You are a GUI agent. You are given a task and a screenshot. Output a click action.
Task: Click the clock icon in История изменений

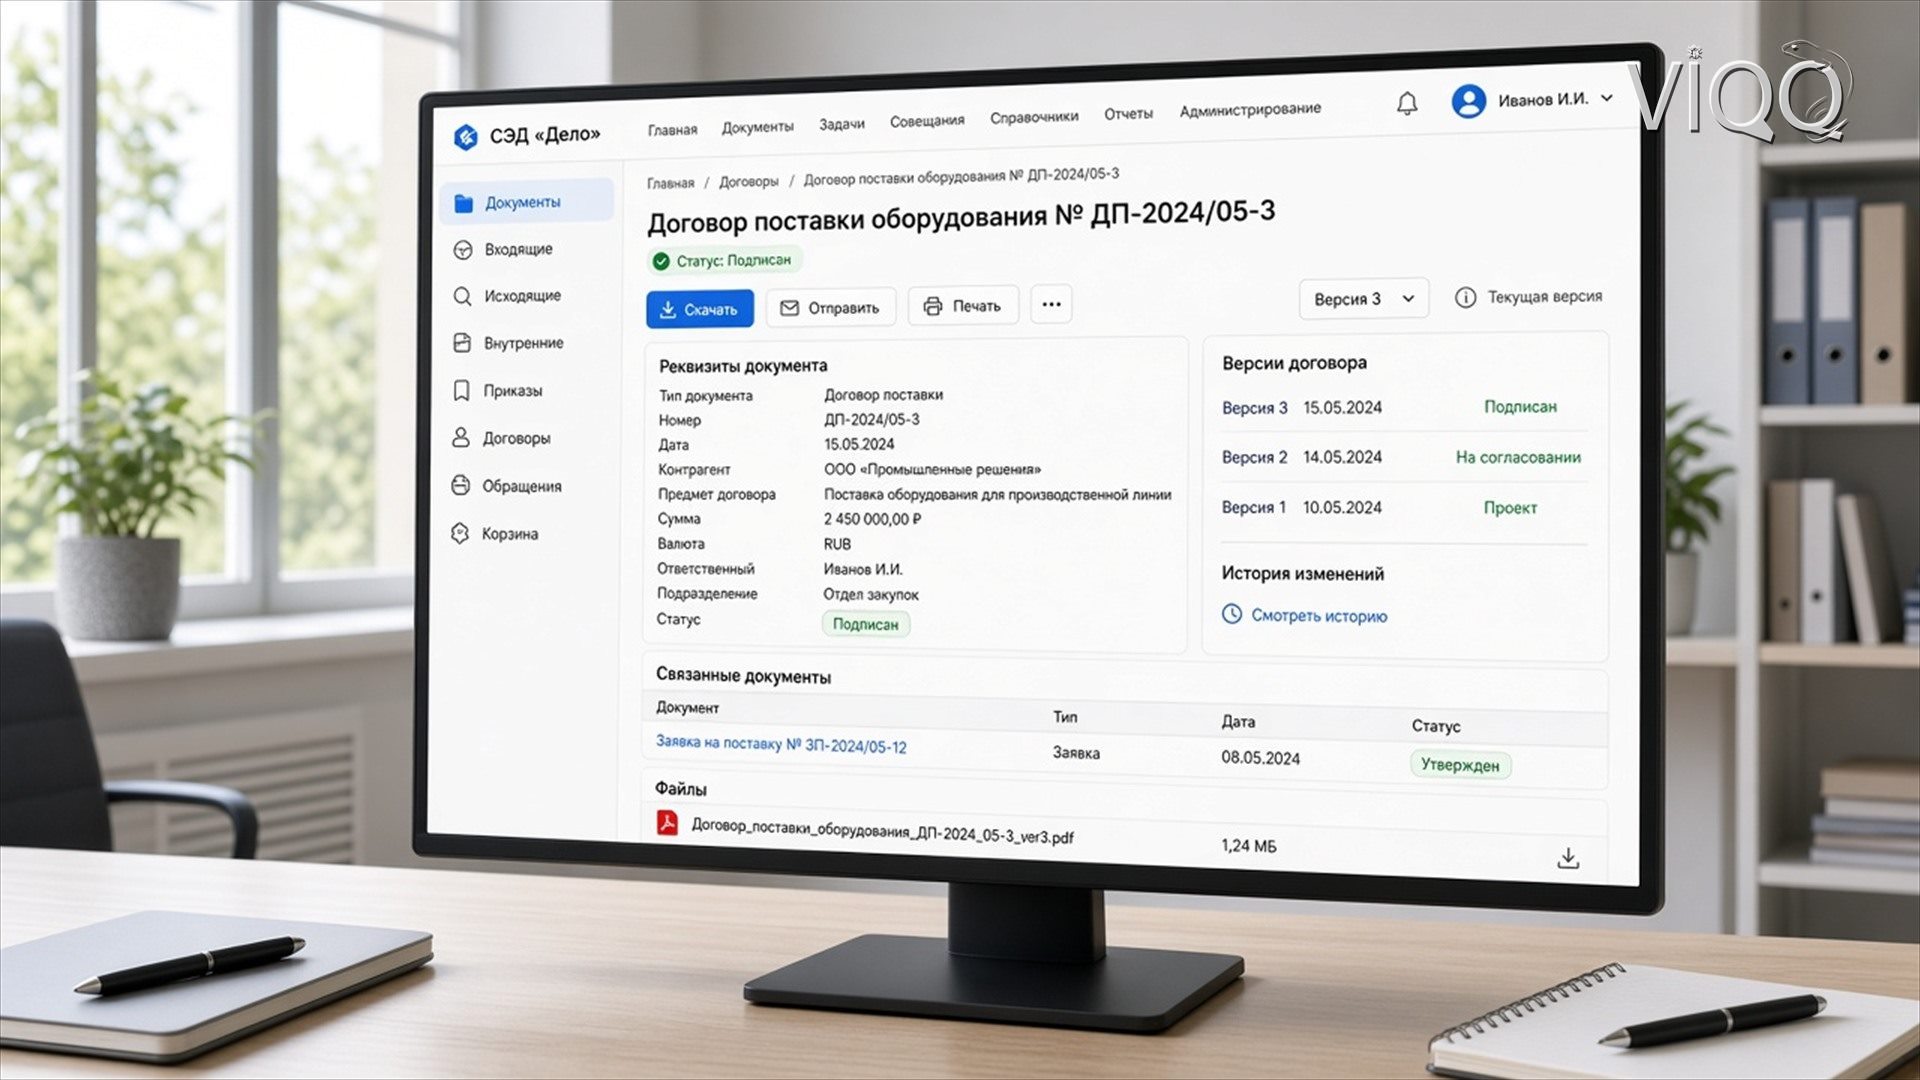click(x=1232, y=614)
